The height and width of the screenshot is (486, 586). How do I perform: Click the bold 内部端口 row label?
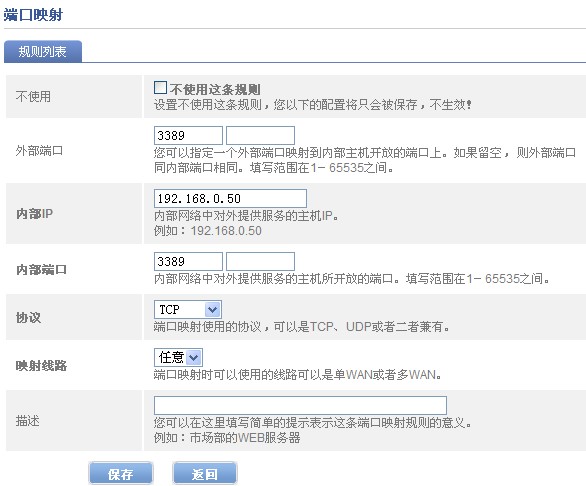coord(41,269)
